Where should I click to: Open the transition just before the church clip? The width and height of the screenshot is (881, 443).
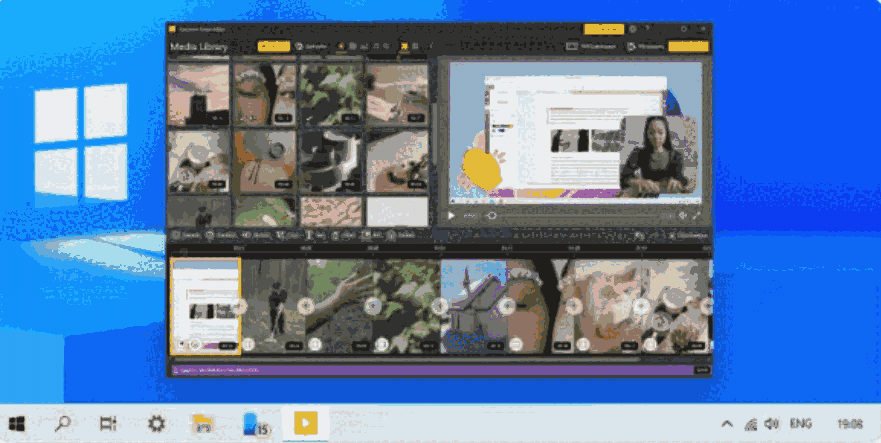[x=440, y=306]
